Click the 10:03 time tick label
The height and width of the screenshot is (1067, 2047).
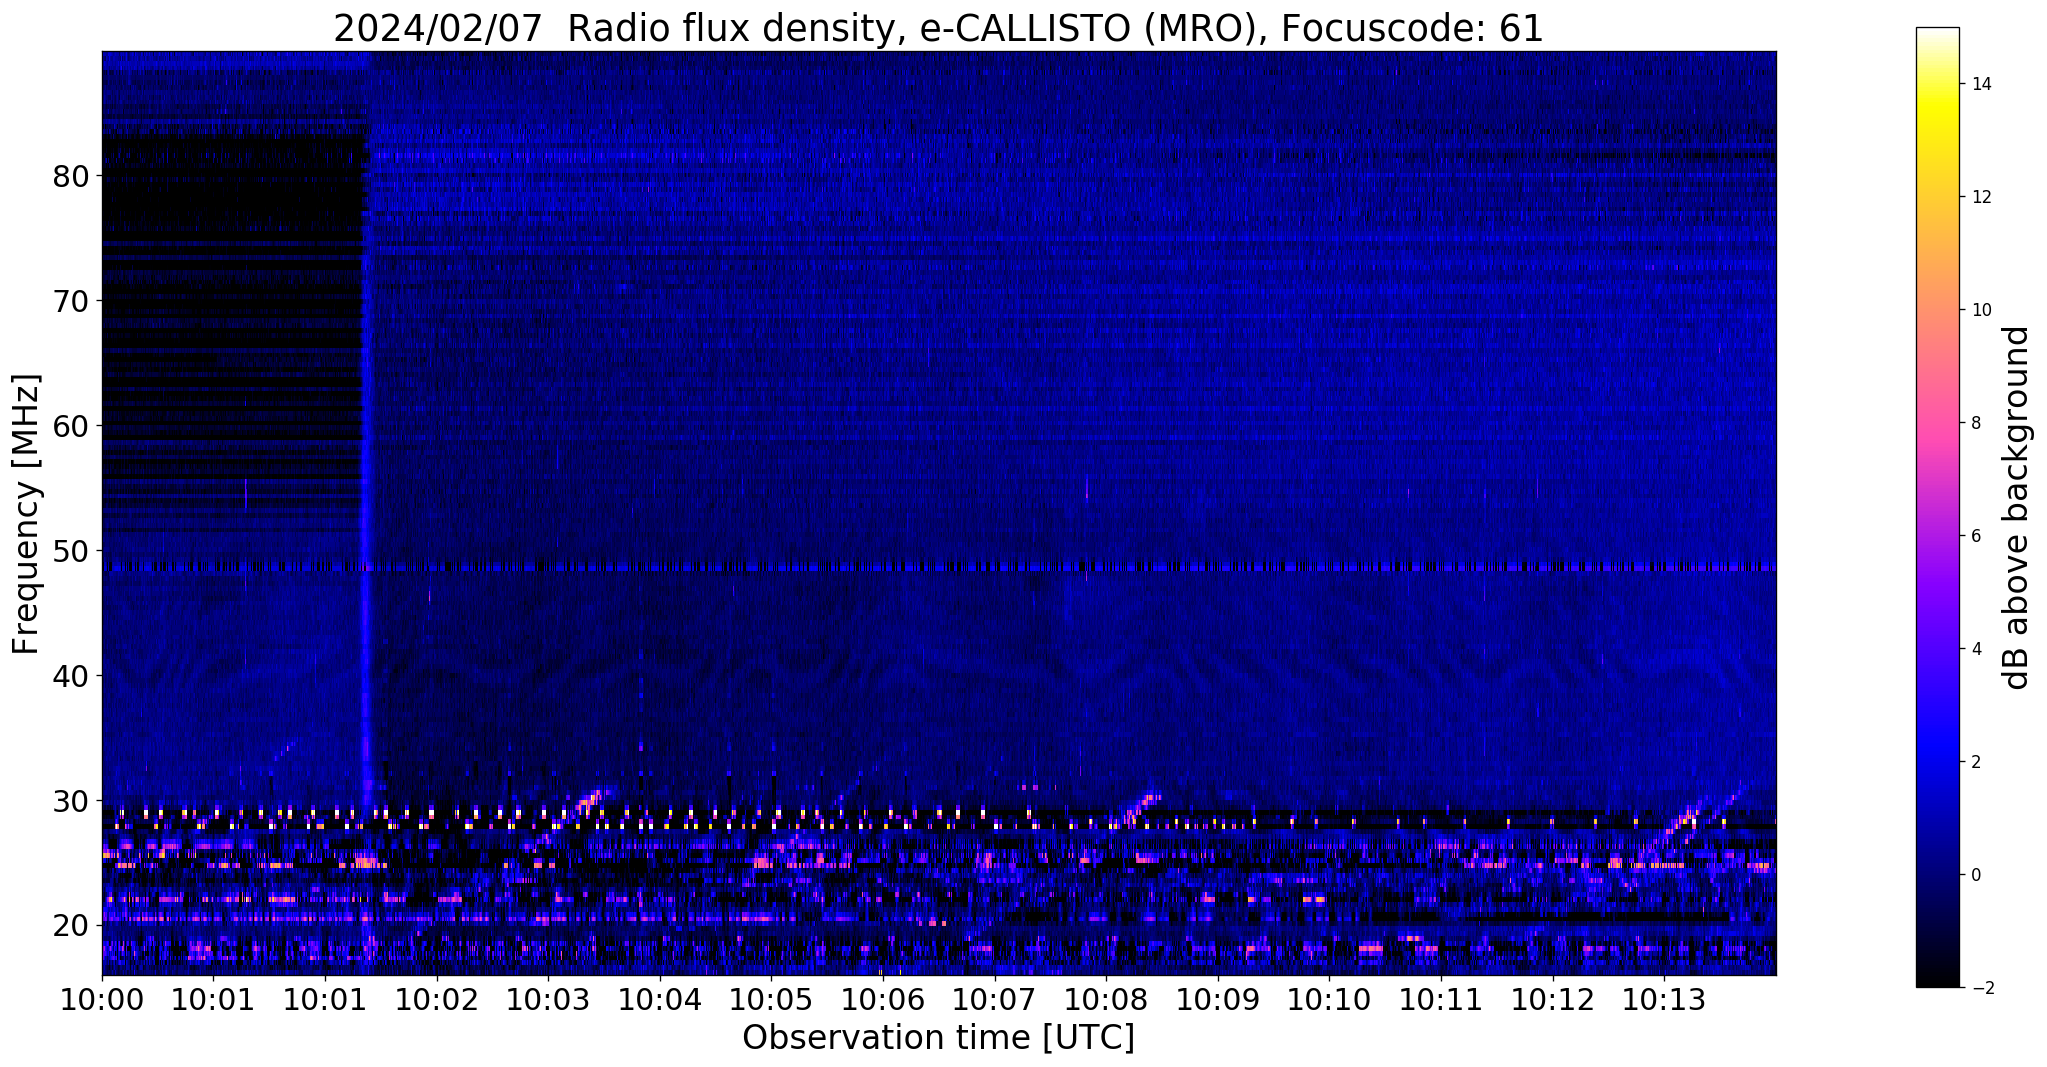coord(548,1000)
